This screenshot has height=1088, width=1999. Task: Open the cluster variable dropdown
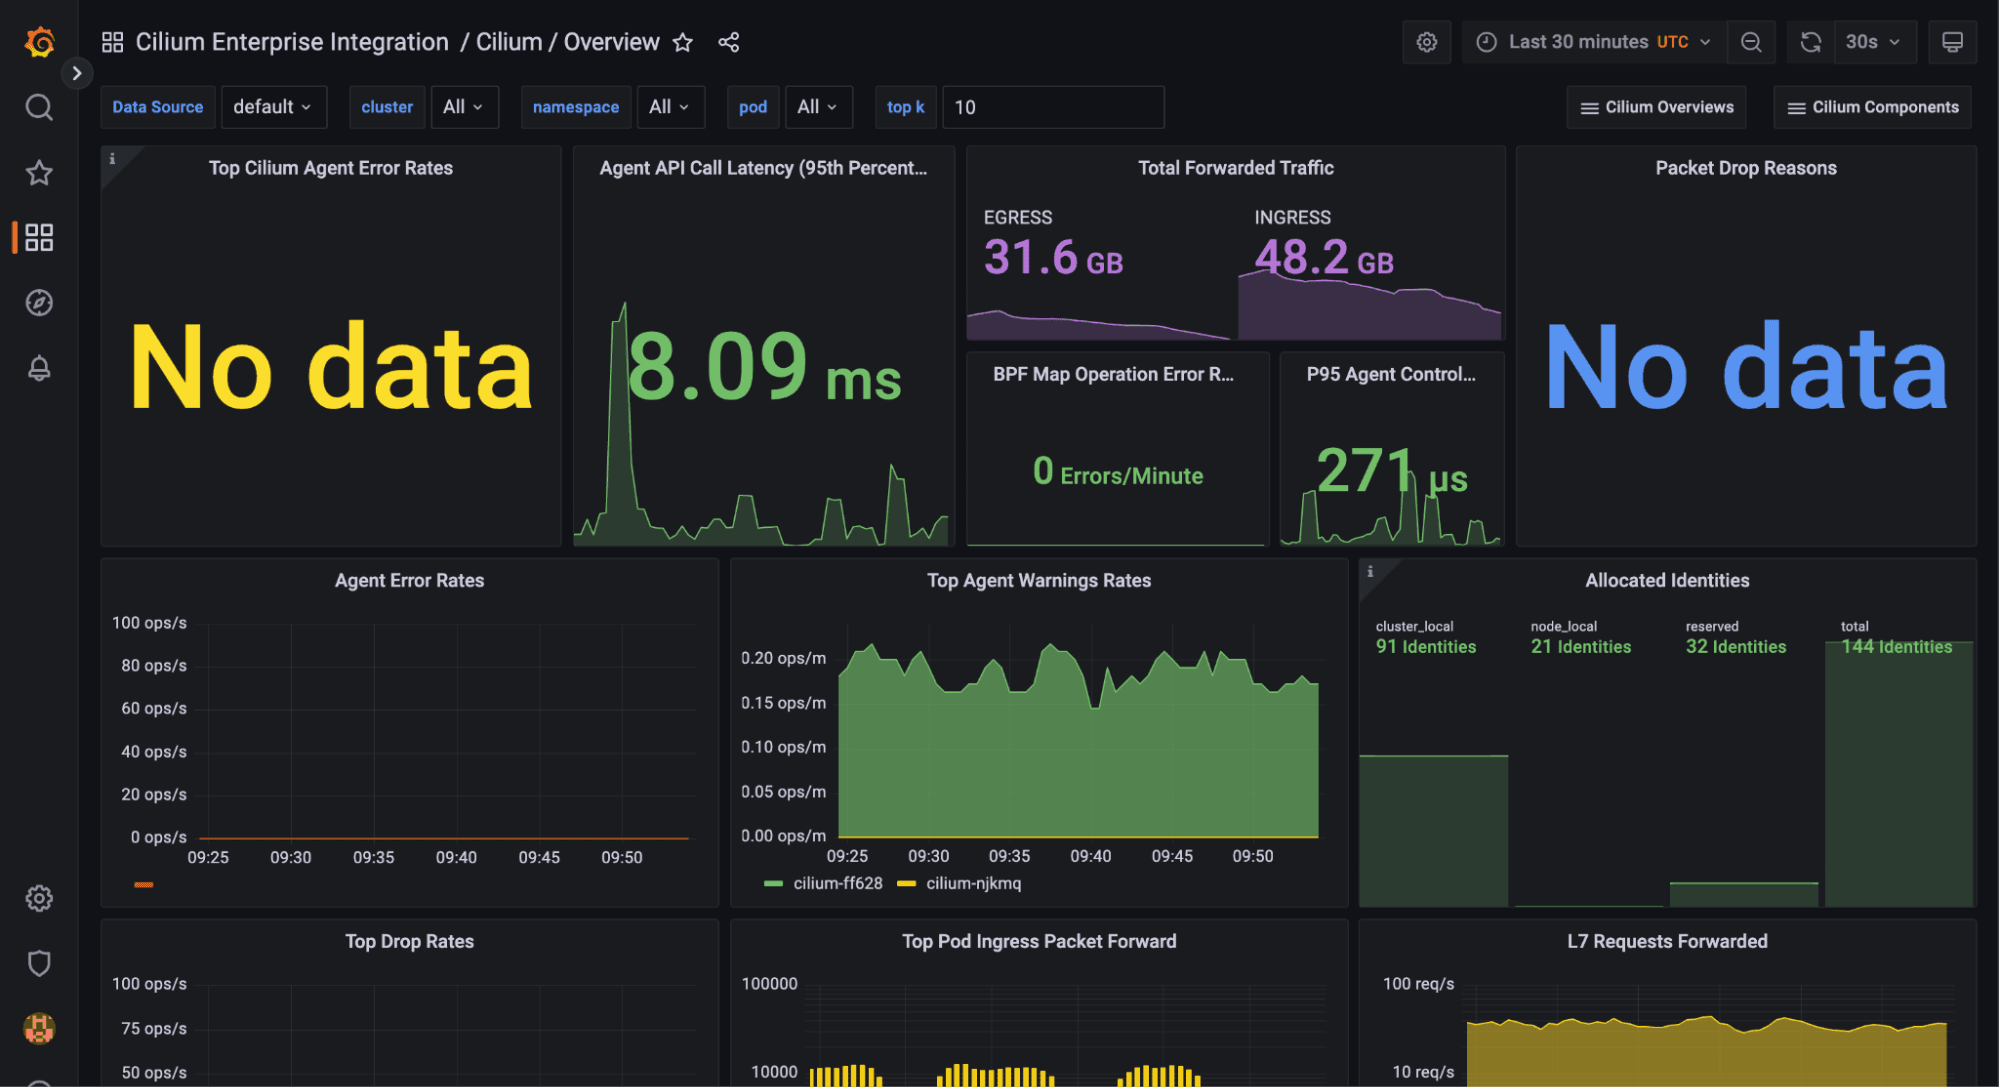click(x=464, y=107)
